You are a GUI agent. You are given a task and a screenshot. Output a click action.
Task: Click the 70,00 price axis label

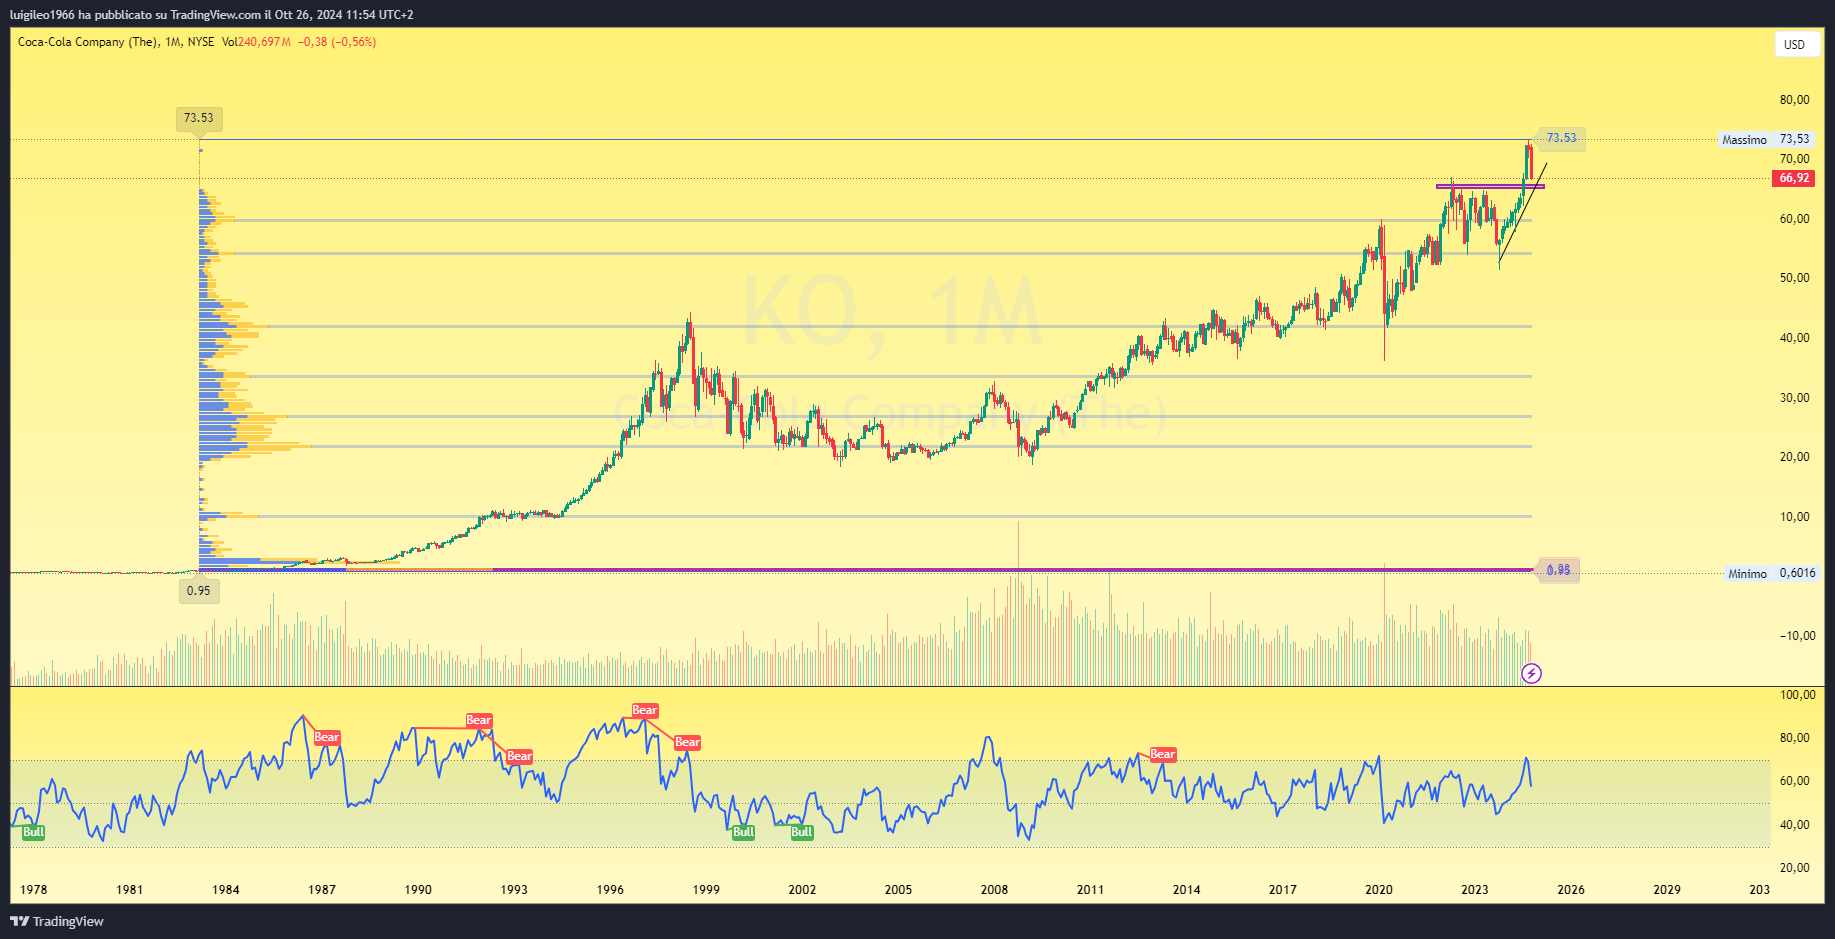tap(1794, 159)
